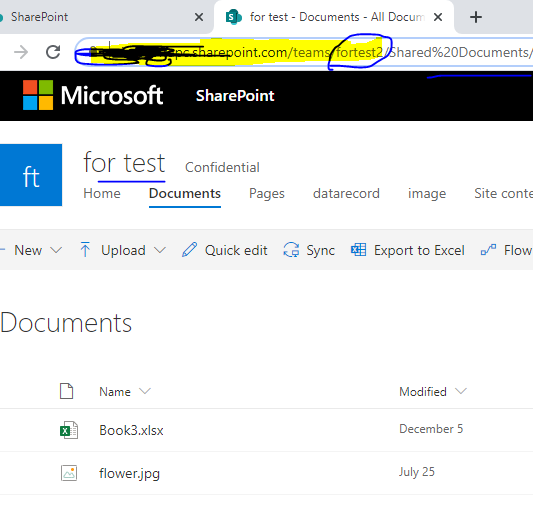Click the Confidential classification label
Viewport: 533px width, 522px height.
[222, 167]
